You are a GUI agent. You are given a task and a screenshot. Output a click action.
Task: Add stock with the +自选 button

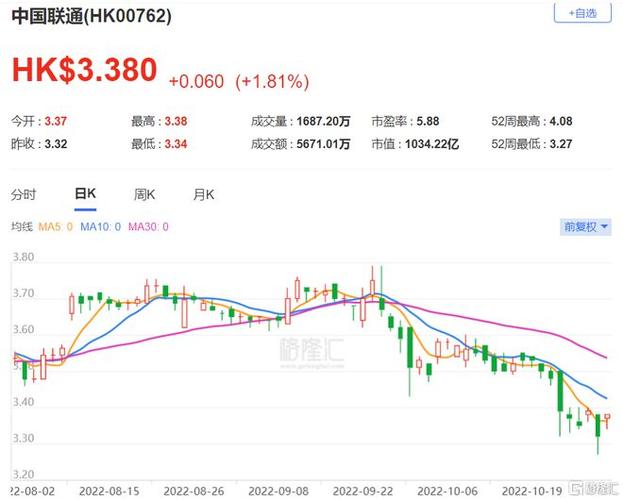pos(582,14)
